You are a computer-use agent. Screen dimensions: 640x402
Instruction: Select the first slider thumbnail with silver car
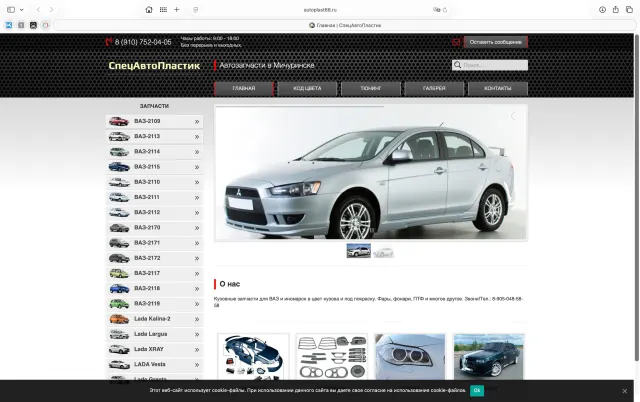(358, 251)
